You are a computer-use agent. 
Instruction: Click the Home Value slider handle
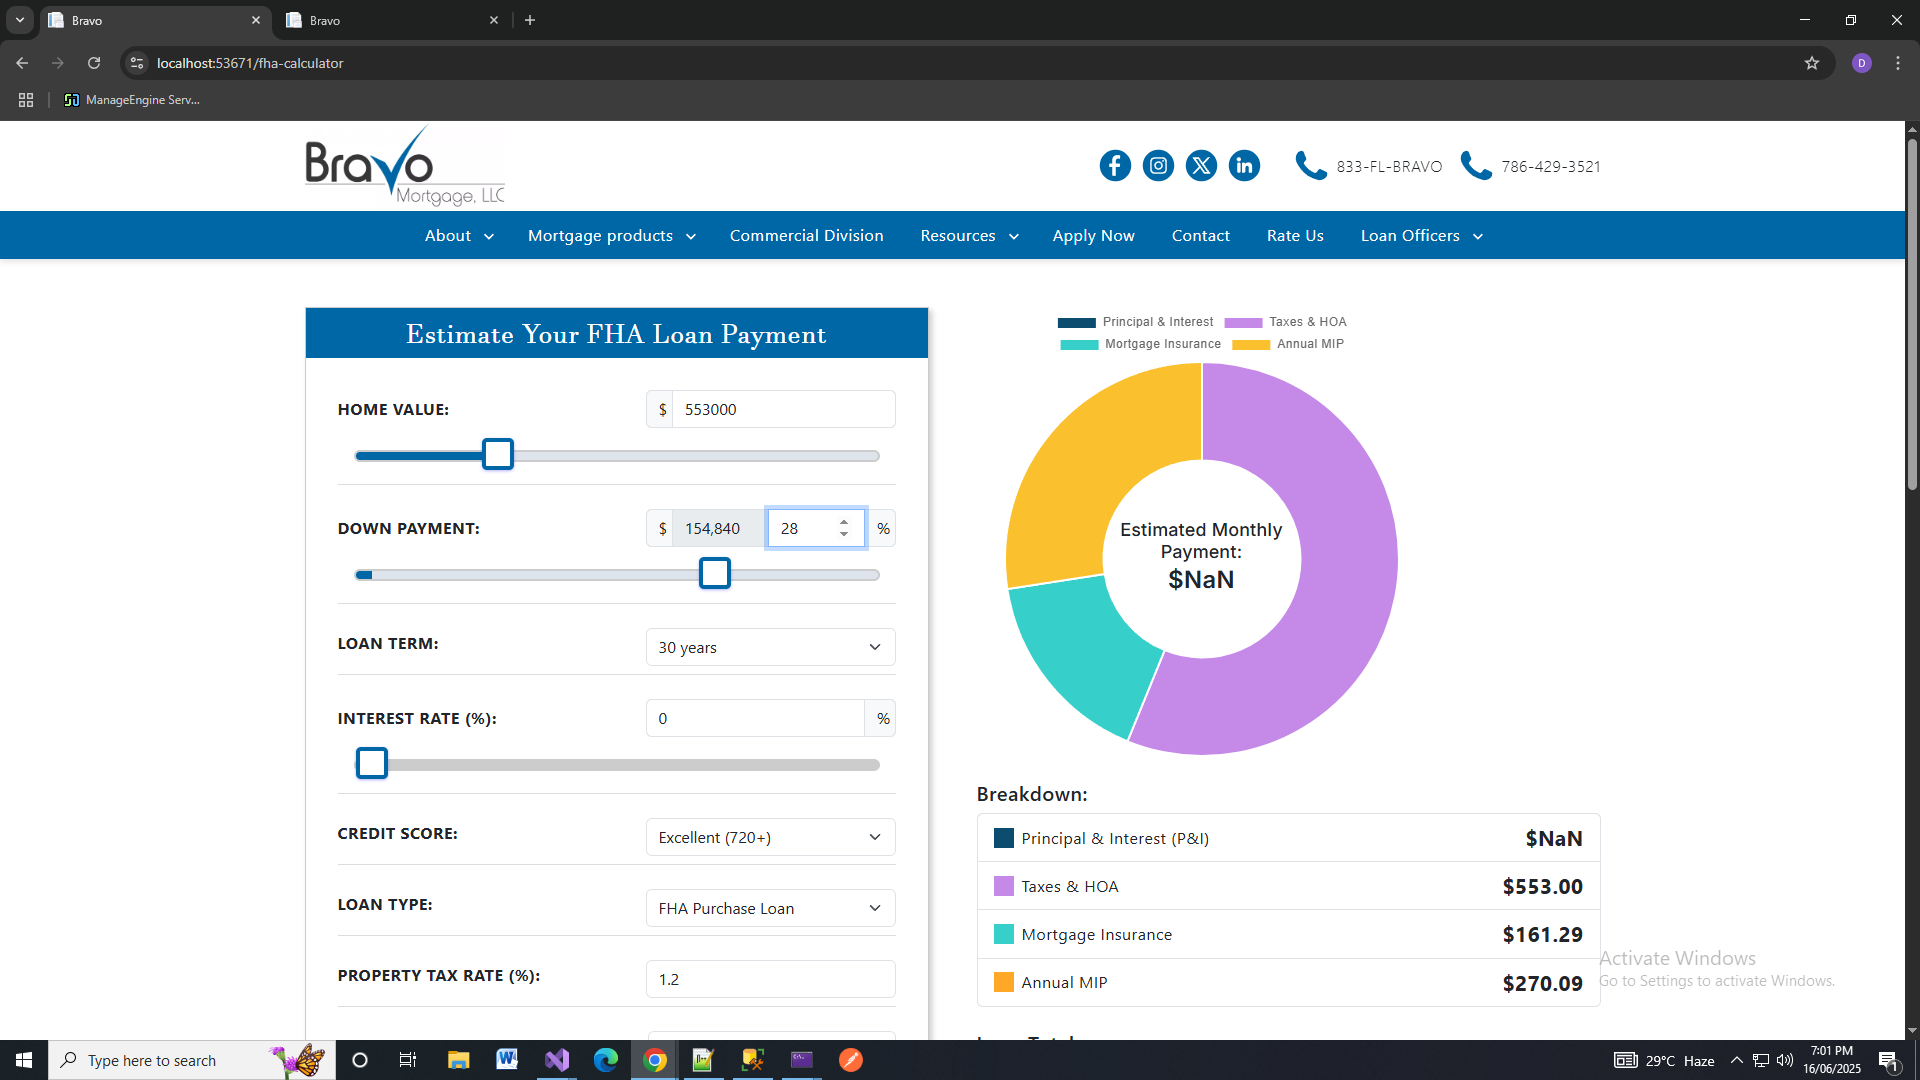(x=498, y=455)
